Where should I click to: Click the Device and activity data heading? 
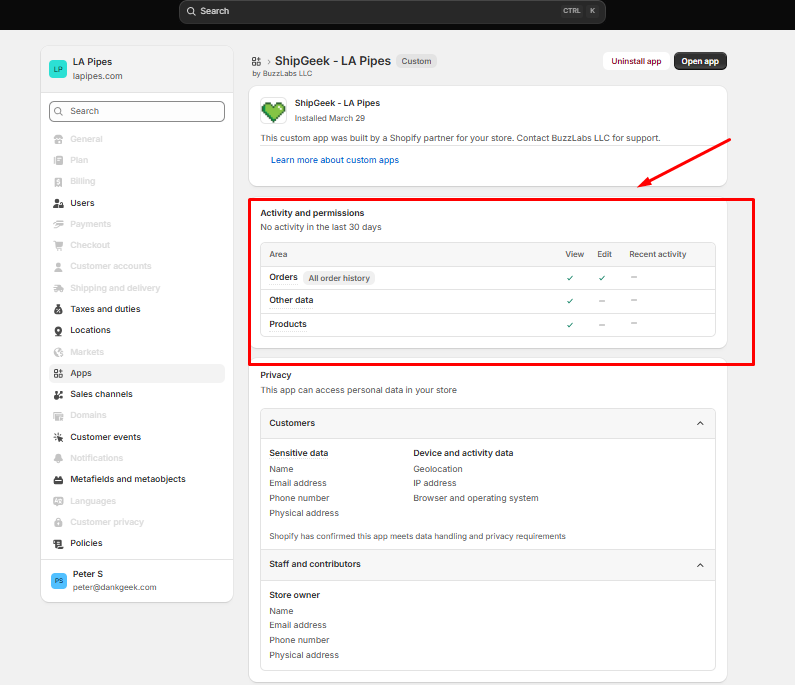coord(463,453)
